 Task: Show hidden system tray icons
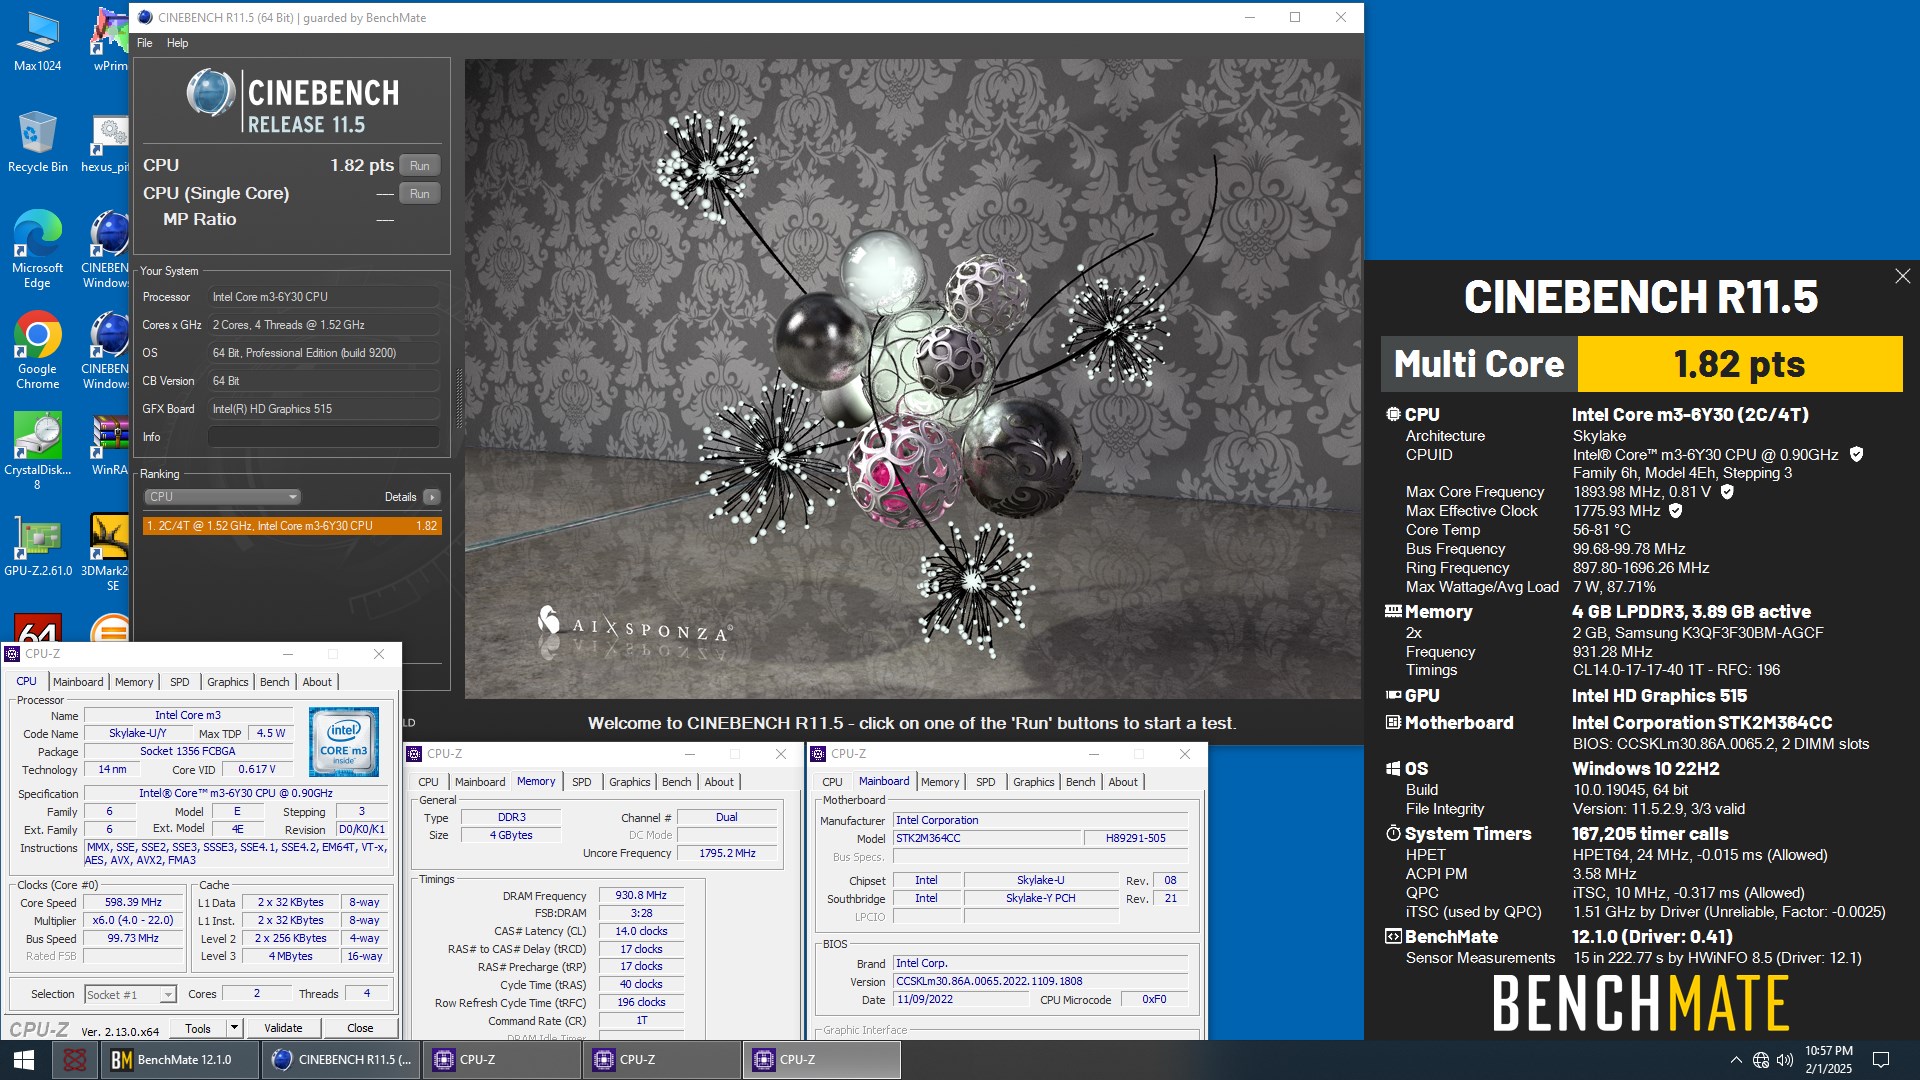click(x=1736, y=1060)
